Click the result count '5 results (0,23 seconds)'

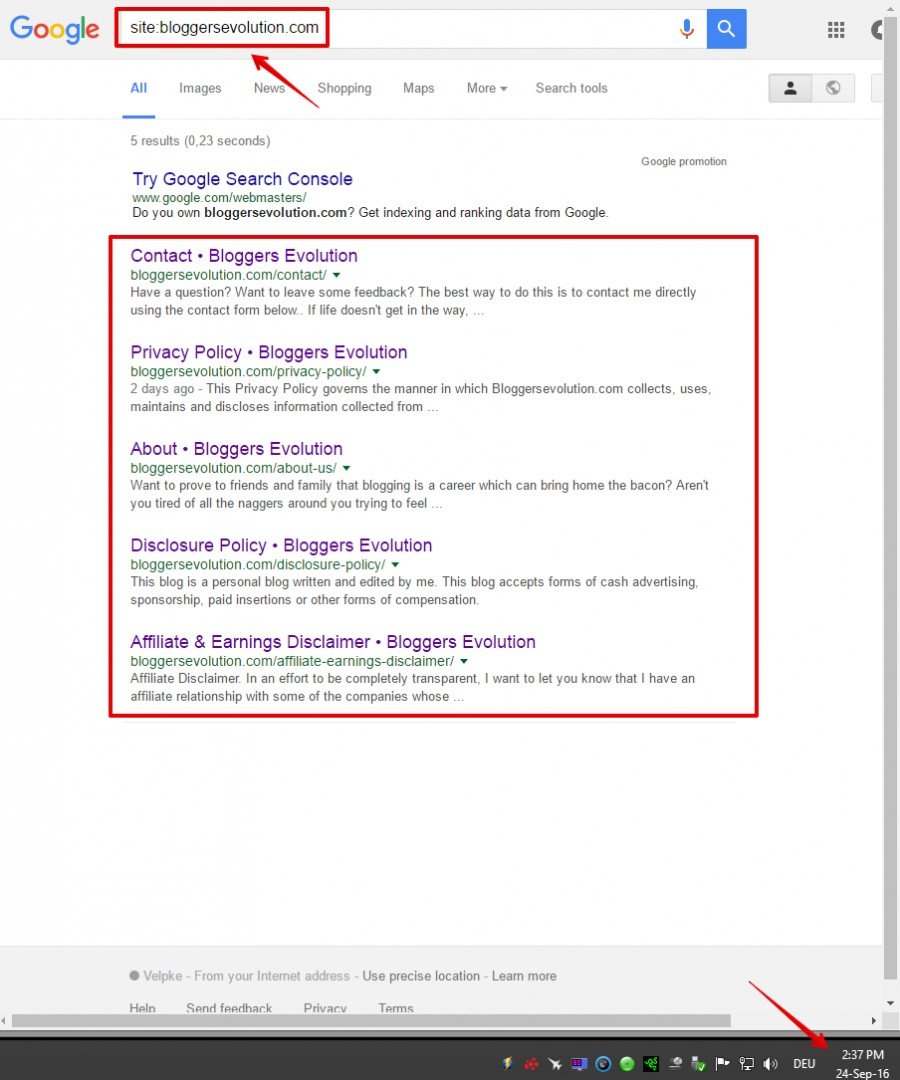200,141
